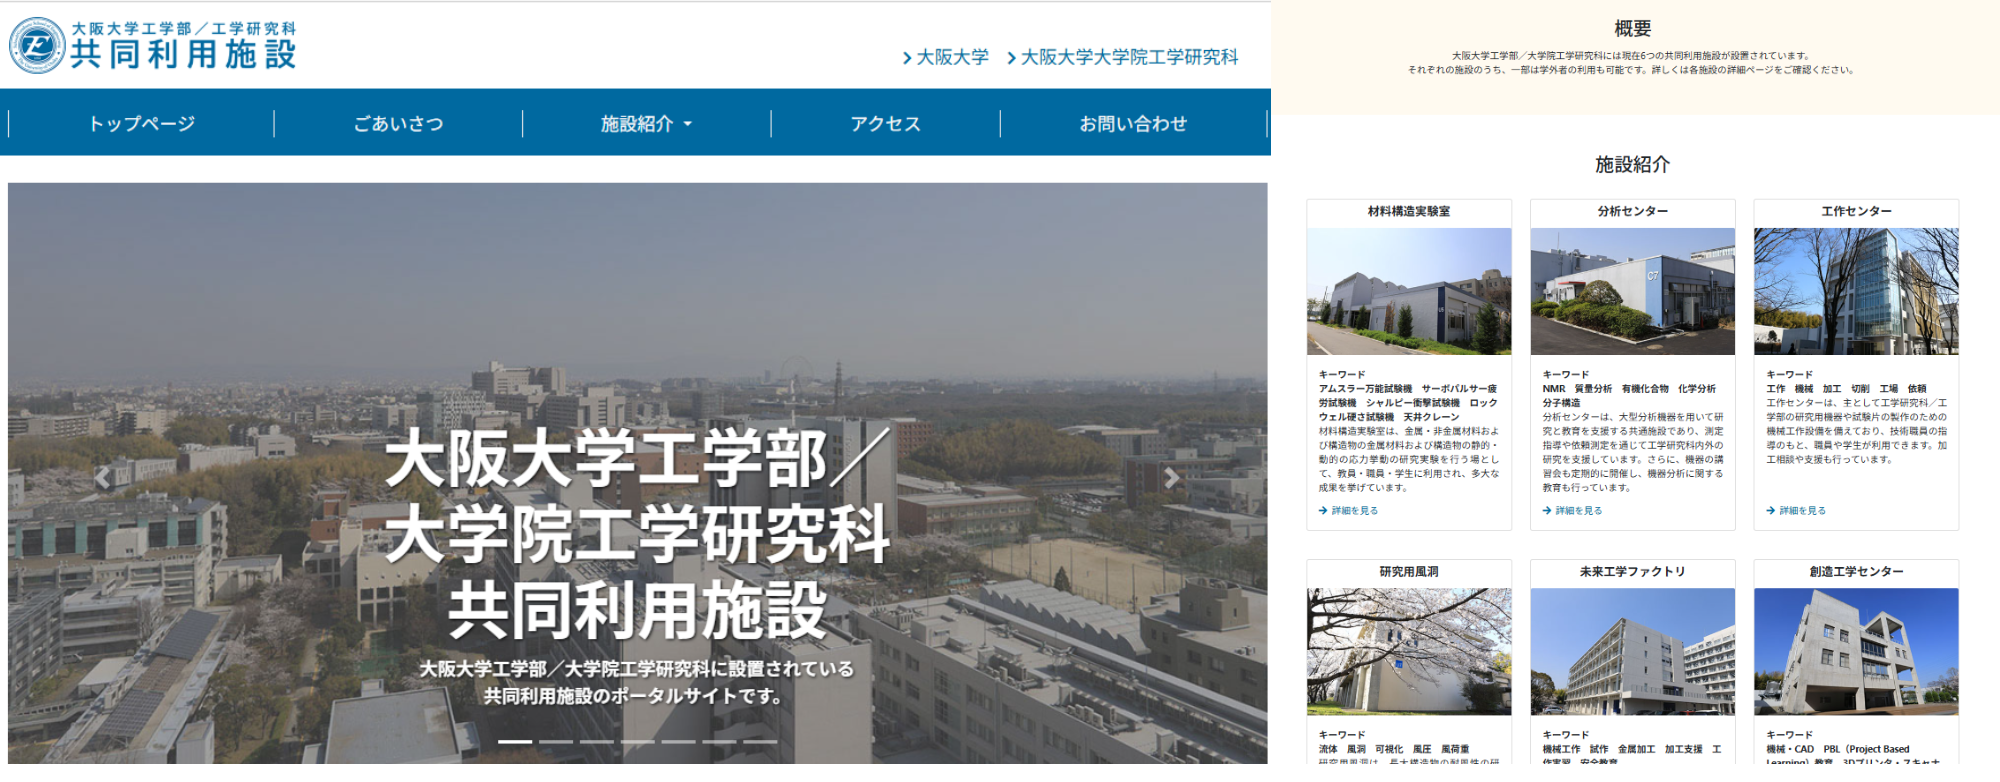The height and width of the screenshot is (782, 2000).
Task: Click the Osaka University engineering logo emblem
Action: pyautogui.click(x=37, y=46)
